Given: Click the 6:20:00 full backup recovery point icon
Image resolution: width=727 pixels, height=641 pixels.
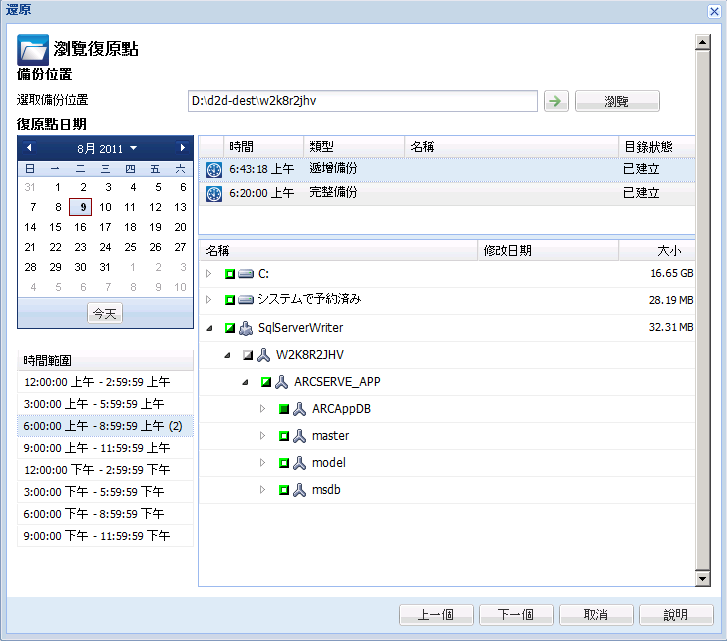Looking at the screenshot, I should coord(213,193).
